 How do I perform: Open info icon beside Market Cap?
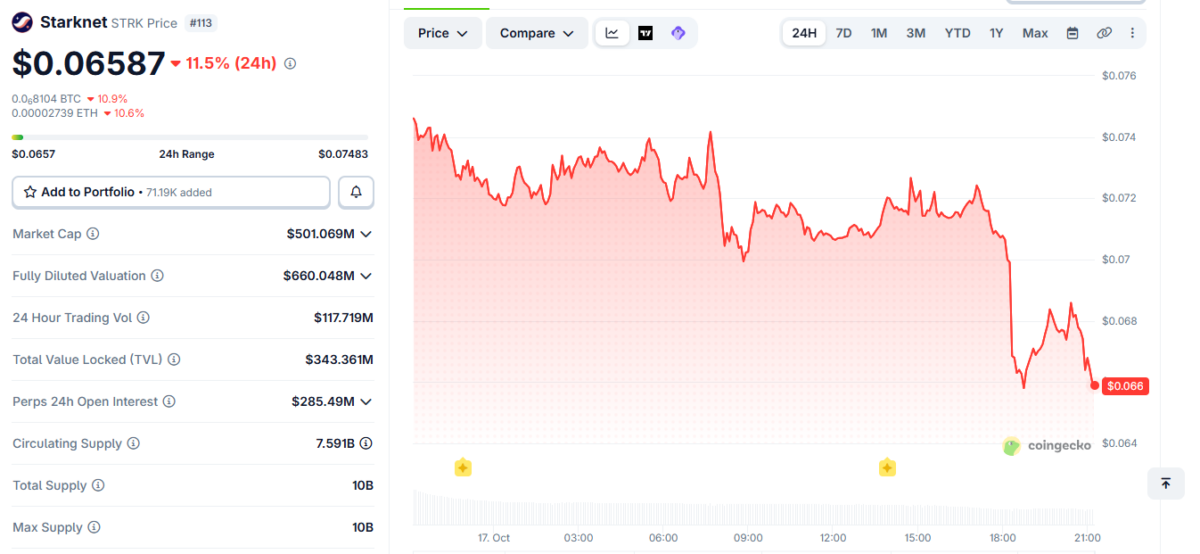(x=93, y=234)
